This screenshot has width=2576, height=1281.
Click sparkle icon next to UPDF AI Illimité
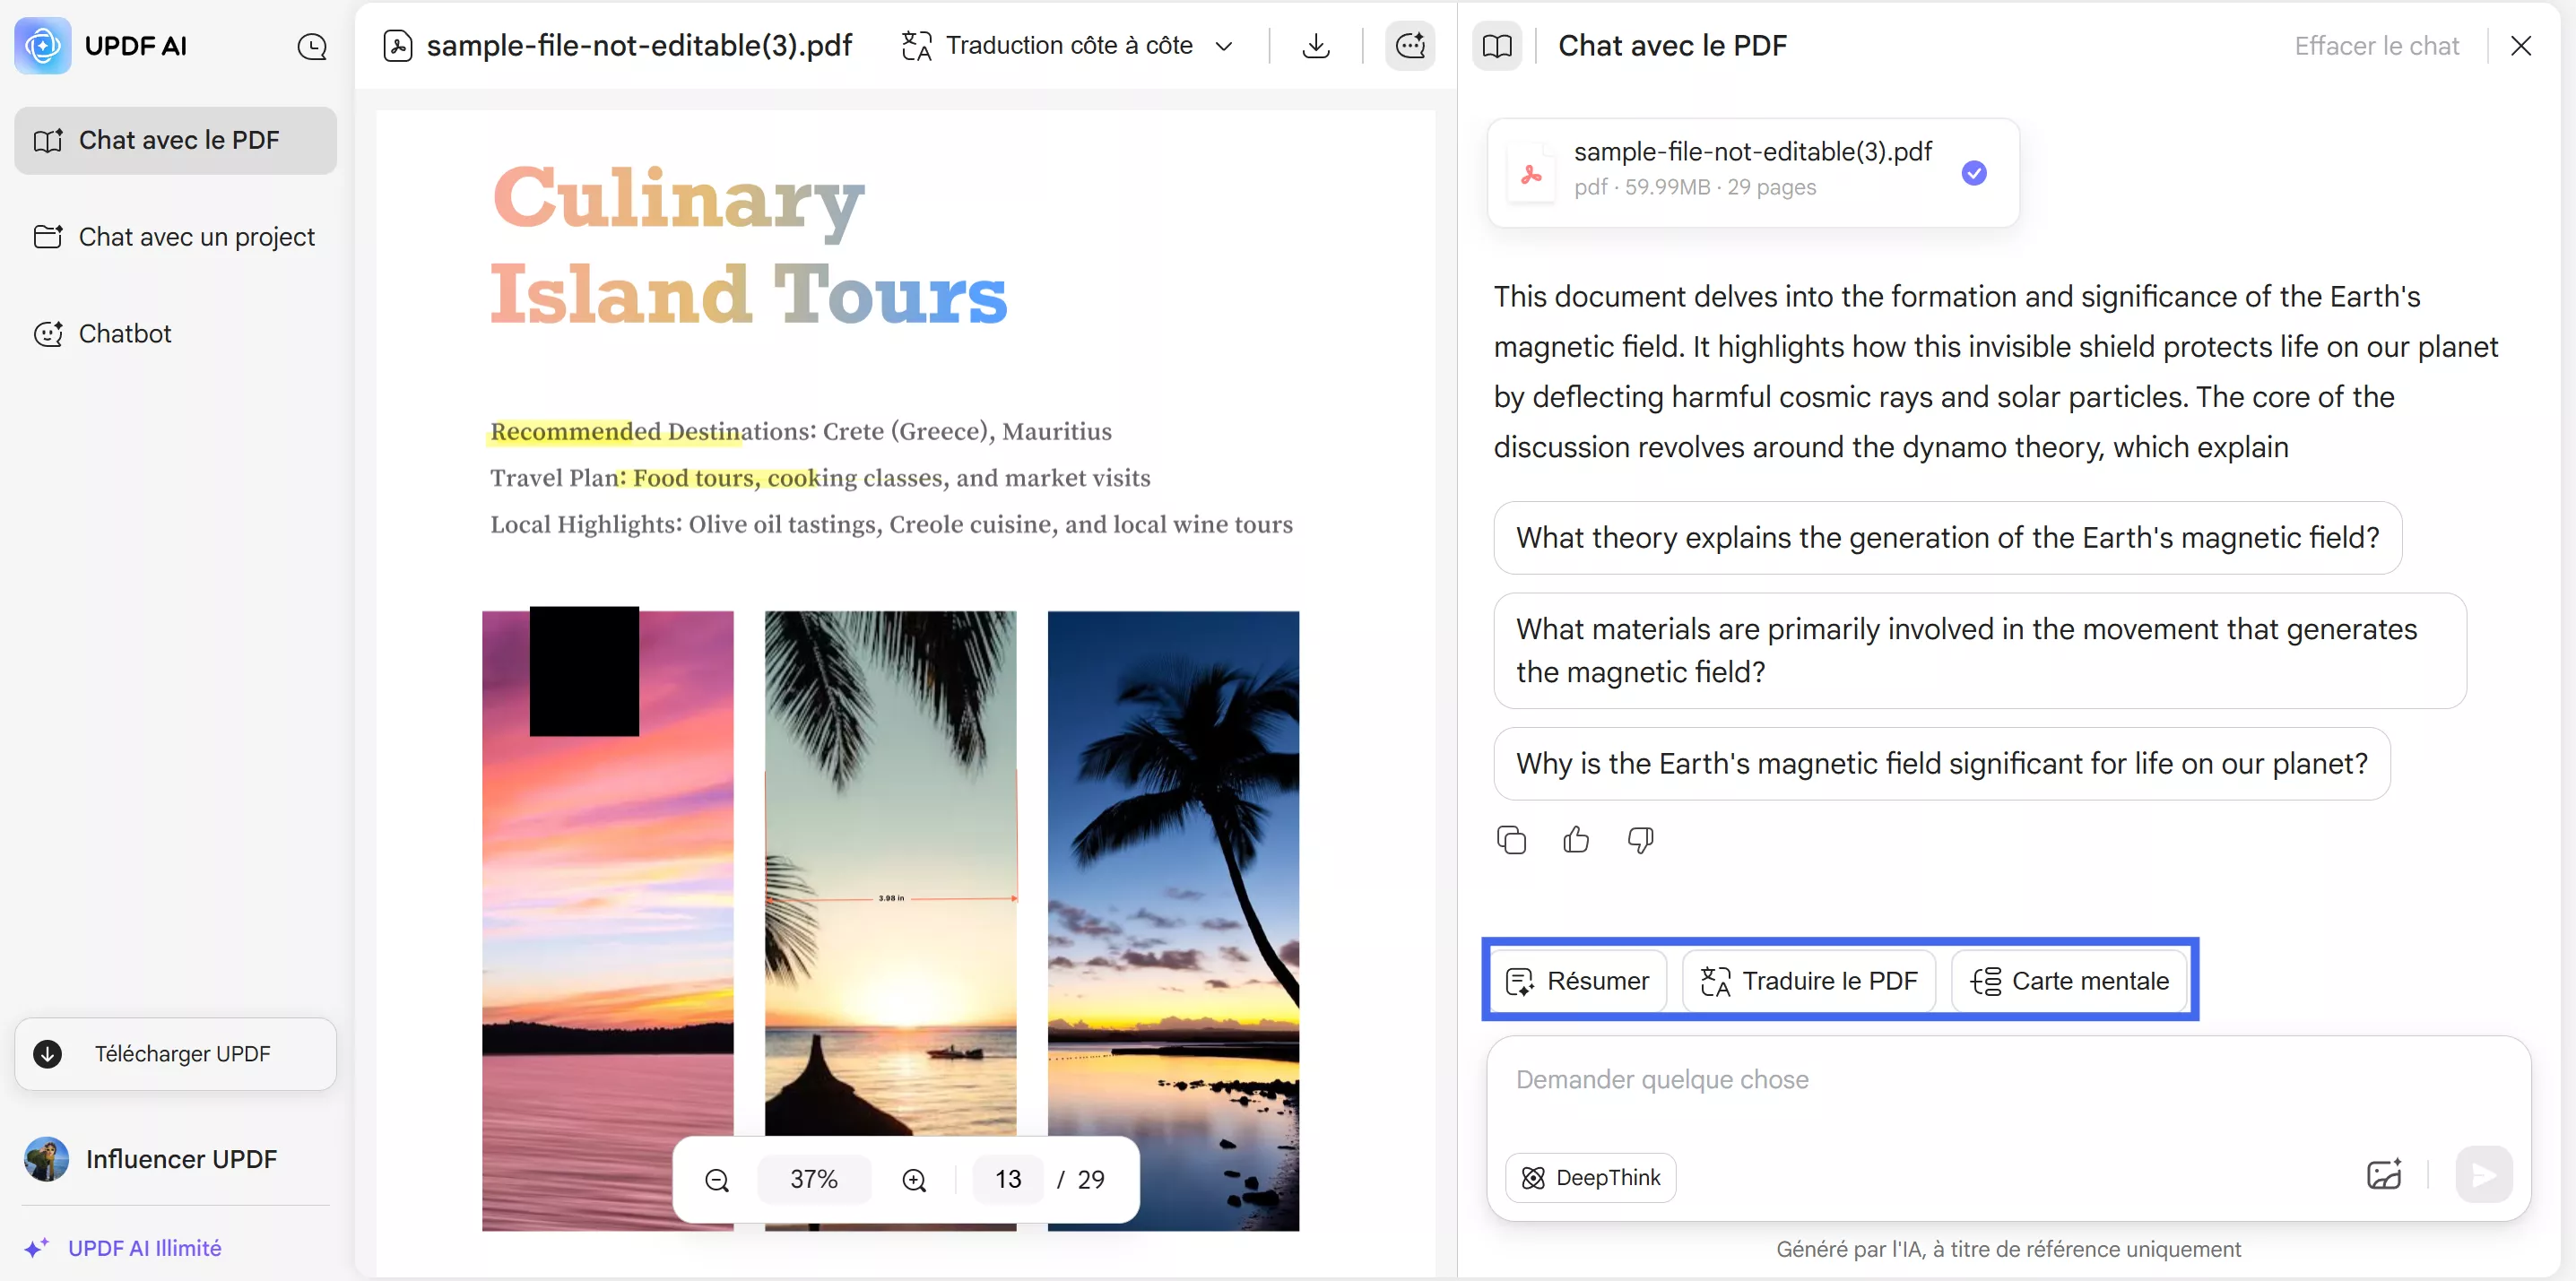[x=37, y=1248]
